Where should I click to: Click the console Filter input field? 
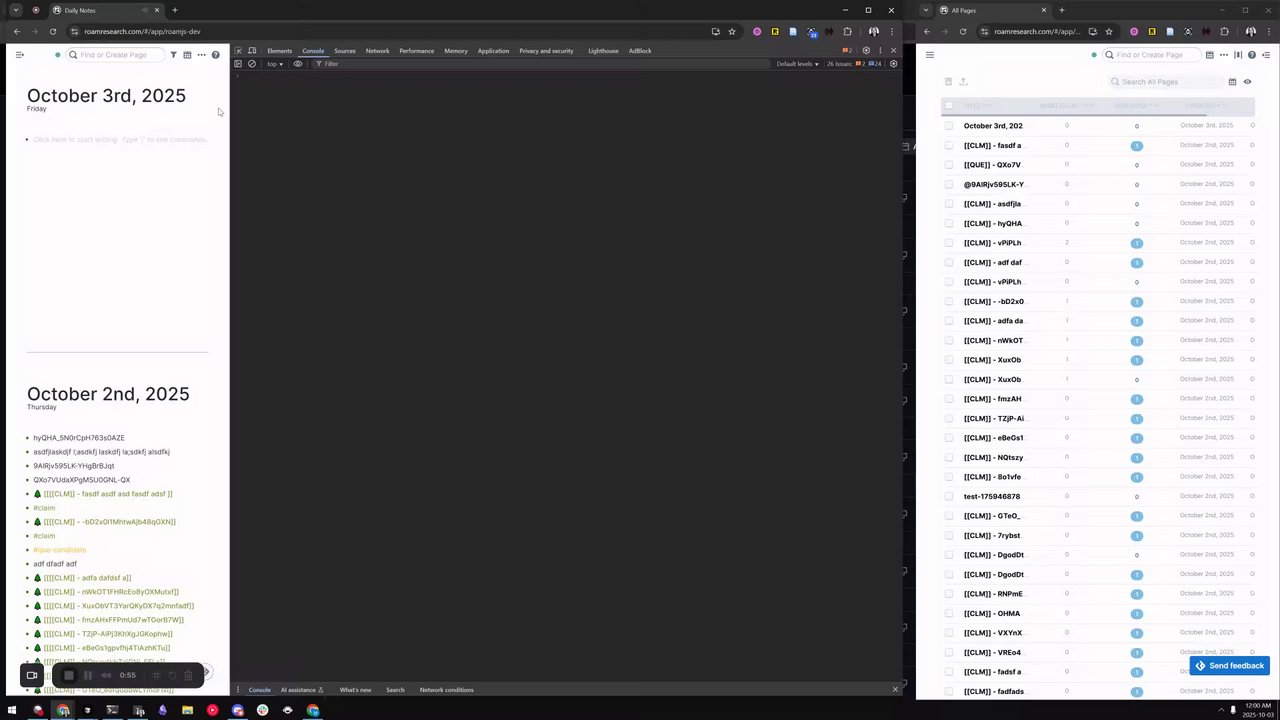[x=540, y=64]
